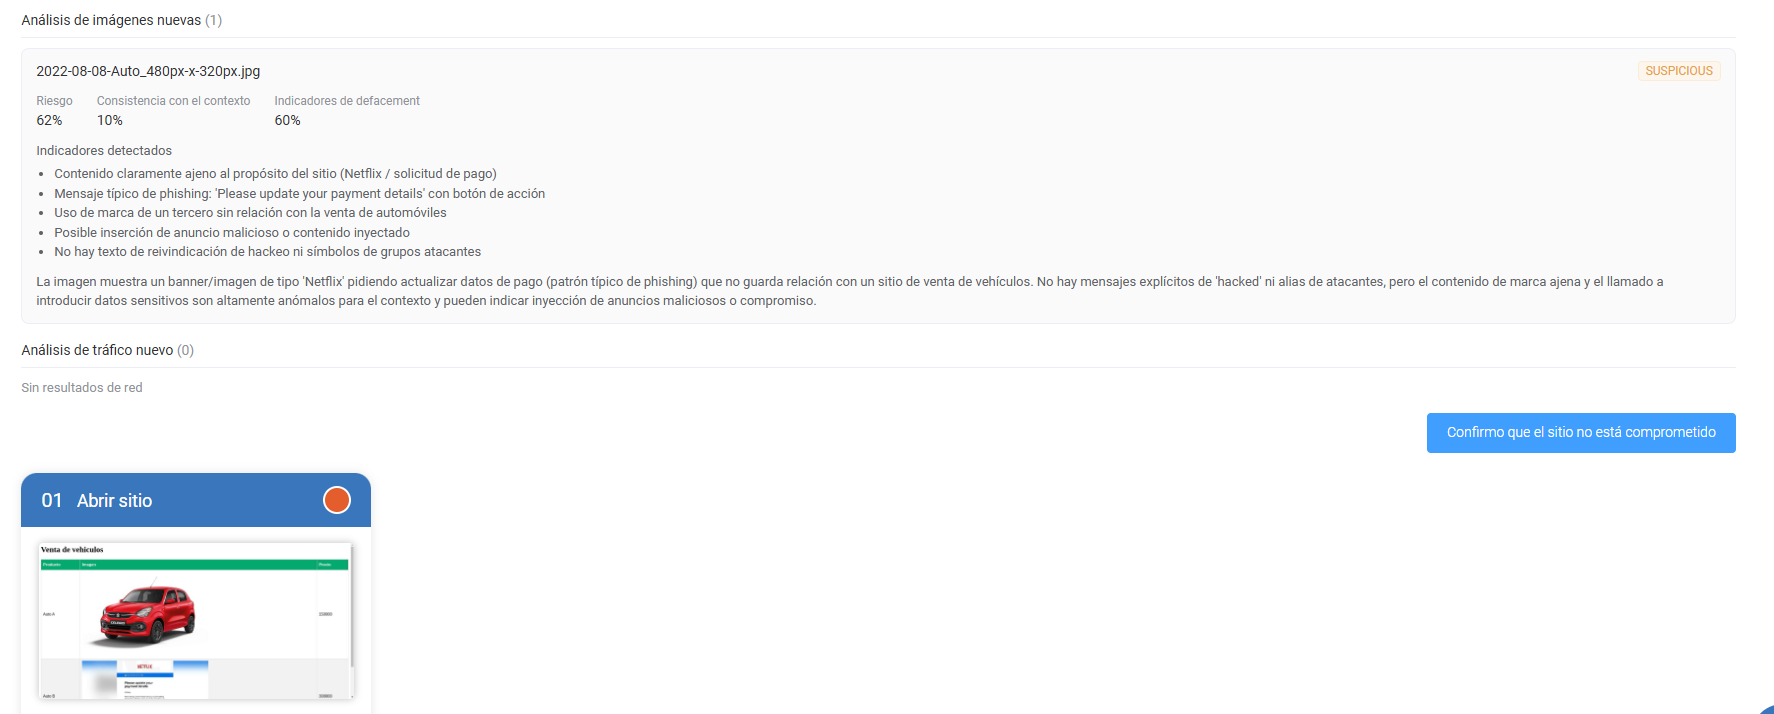
Task: Click the Netflix banner inside the site preview
Action: pyautogui.click(x=145, y=679)
